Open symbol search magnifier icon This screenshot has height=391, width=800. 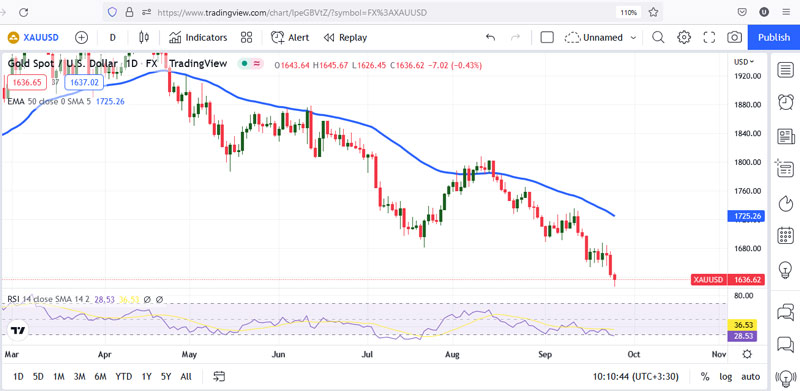click(x=658, y=37)
